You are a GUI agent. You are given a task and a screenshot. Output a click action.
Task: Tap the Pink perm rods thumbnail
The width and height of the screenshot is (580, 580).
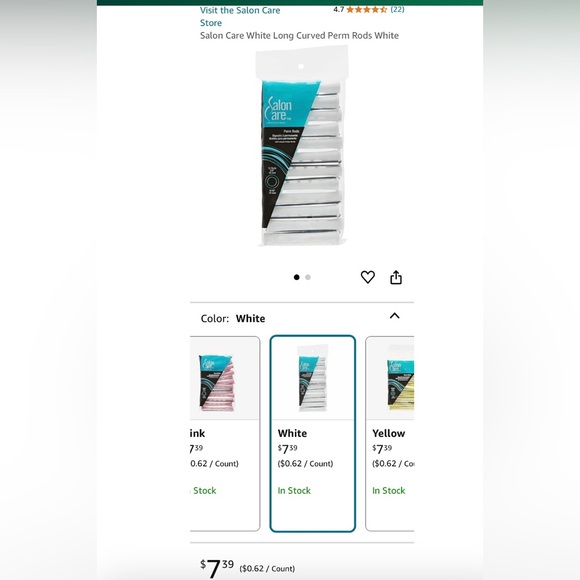click(217, 383)
